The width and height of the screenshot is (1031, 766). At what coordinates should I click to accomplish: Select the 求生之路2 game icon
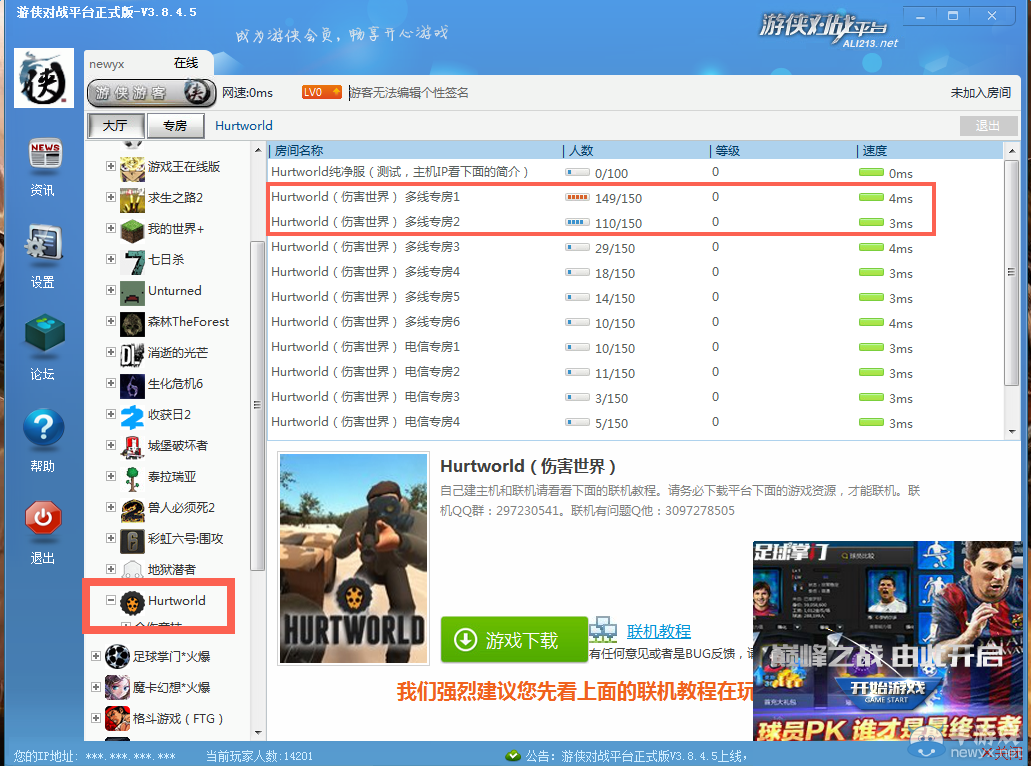point(132,199)
